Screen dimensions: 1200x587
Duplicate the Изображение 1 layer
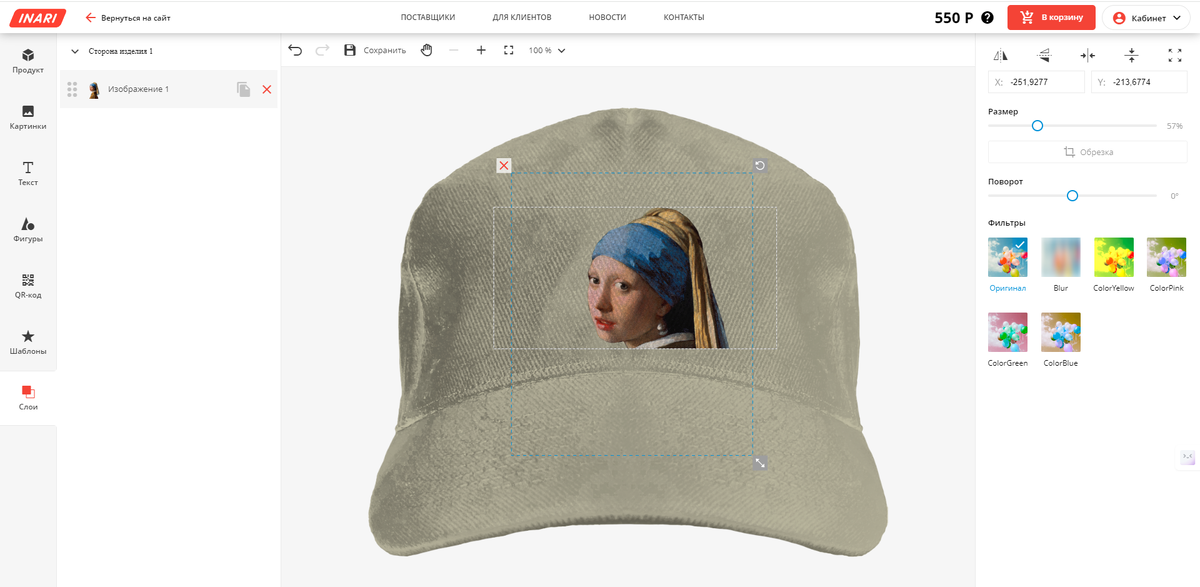pos(244,90)
